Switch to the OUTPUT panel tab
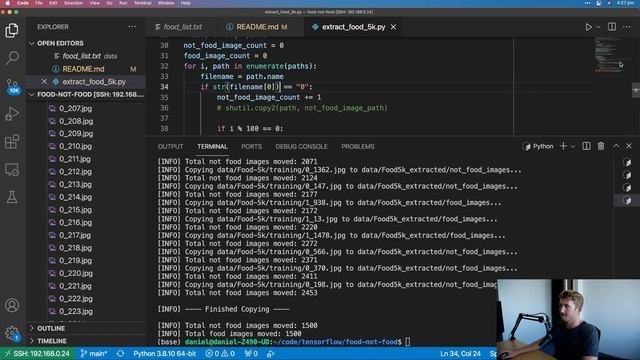Image resolution: width=640 pixels, height=360 pixels. 171,147
